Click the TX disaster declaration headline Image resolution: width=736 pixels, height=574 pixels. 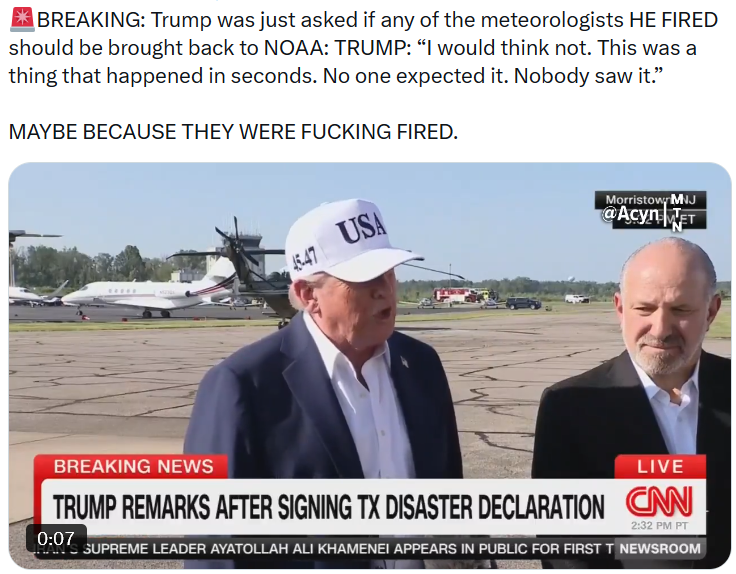[x=329, y=507]
